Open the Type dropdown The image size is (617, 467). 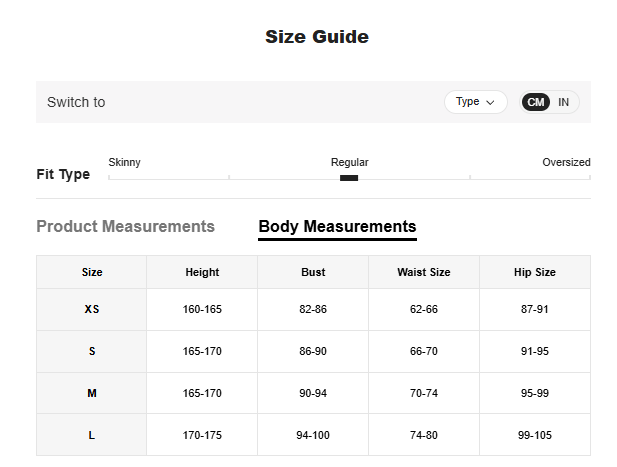474,102
